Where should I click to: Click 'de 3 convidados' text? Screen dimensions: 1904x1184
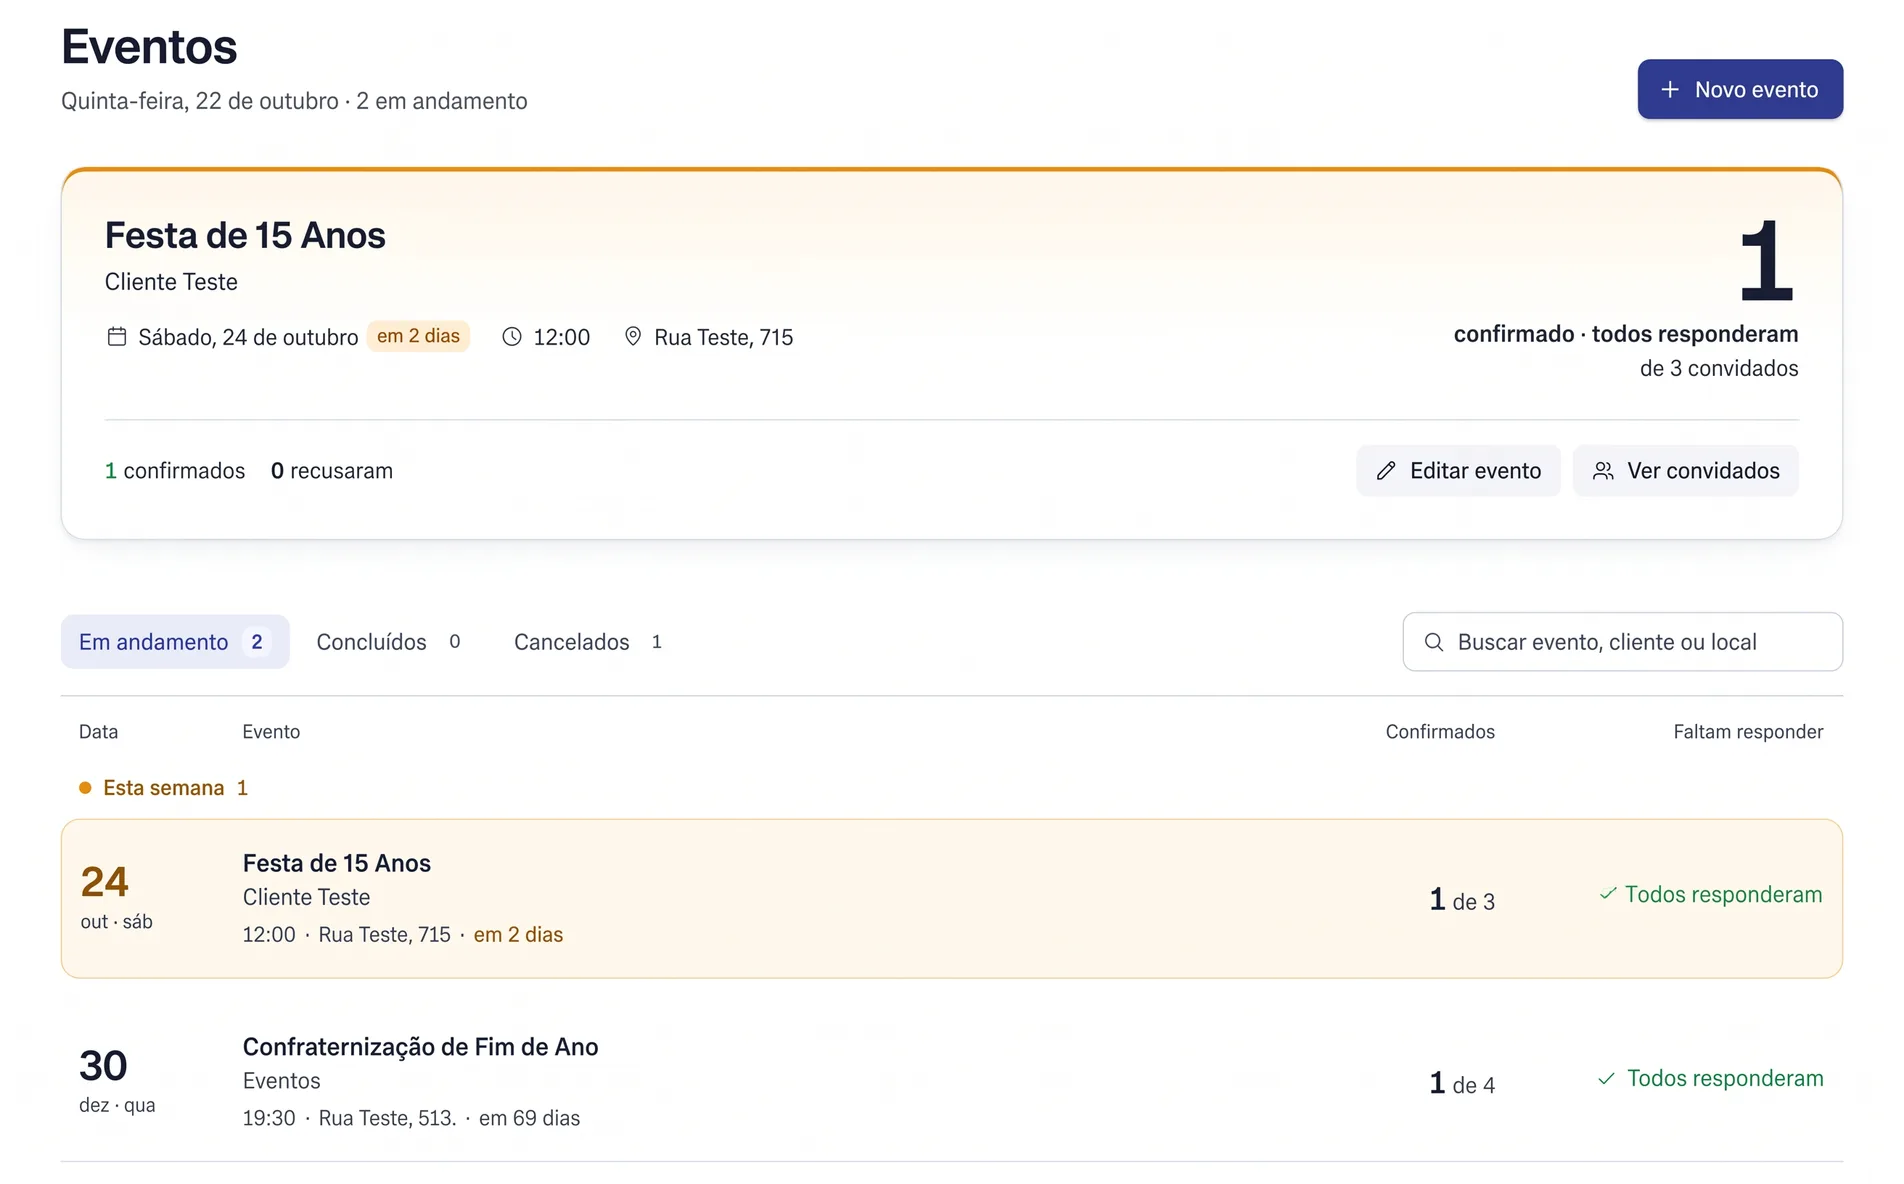point(1719,368)
